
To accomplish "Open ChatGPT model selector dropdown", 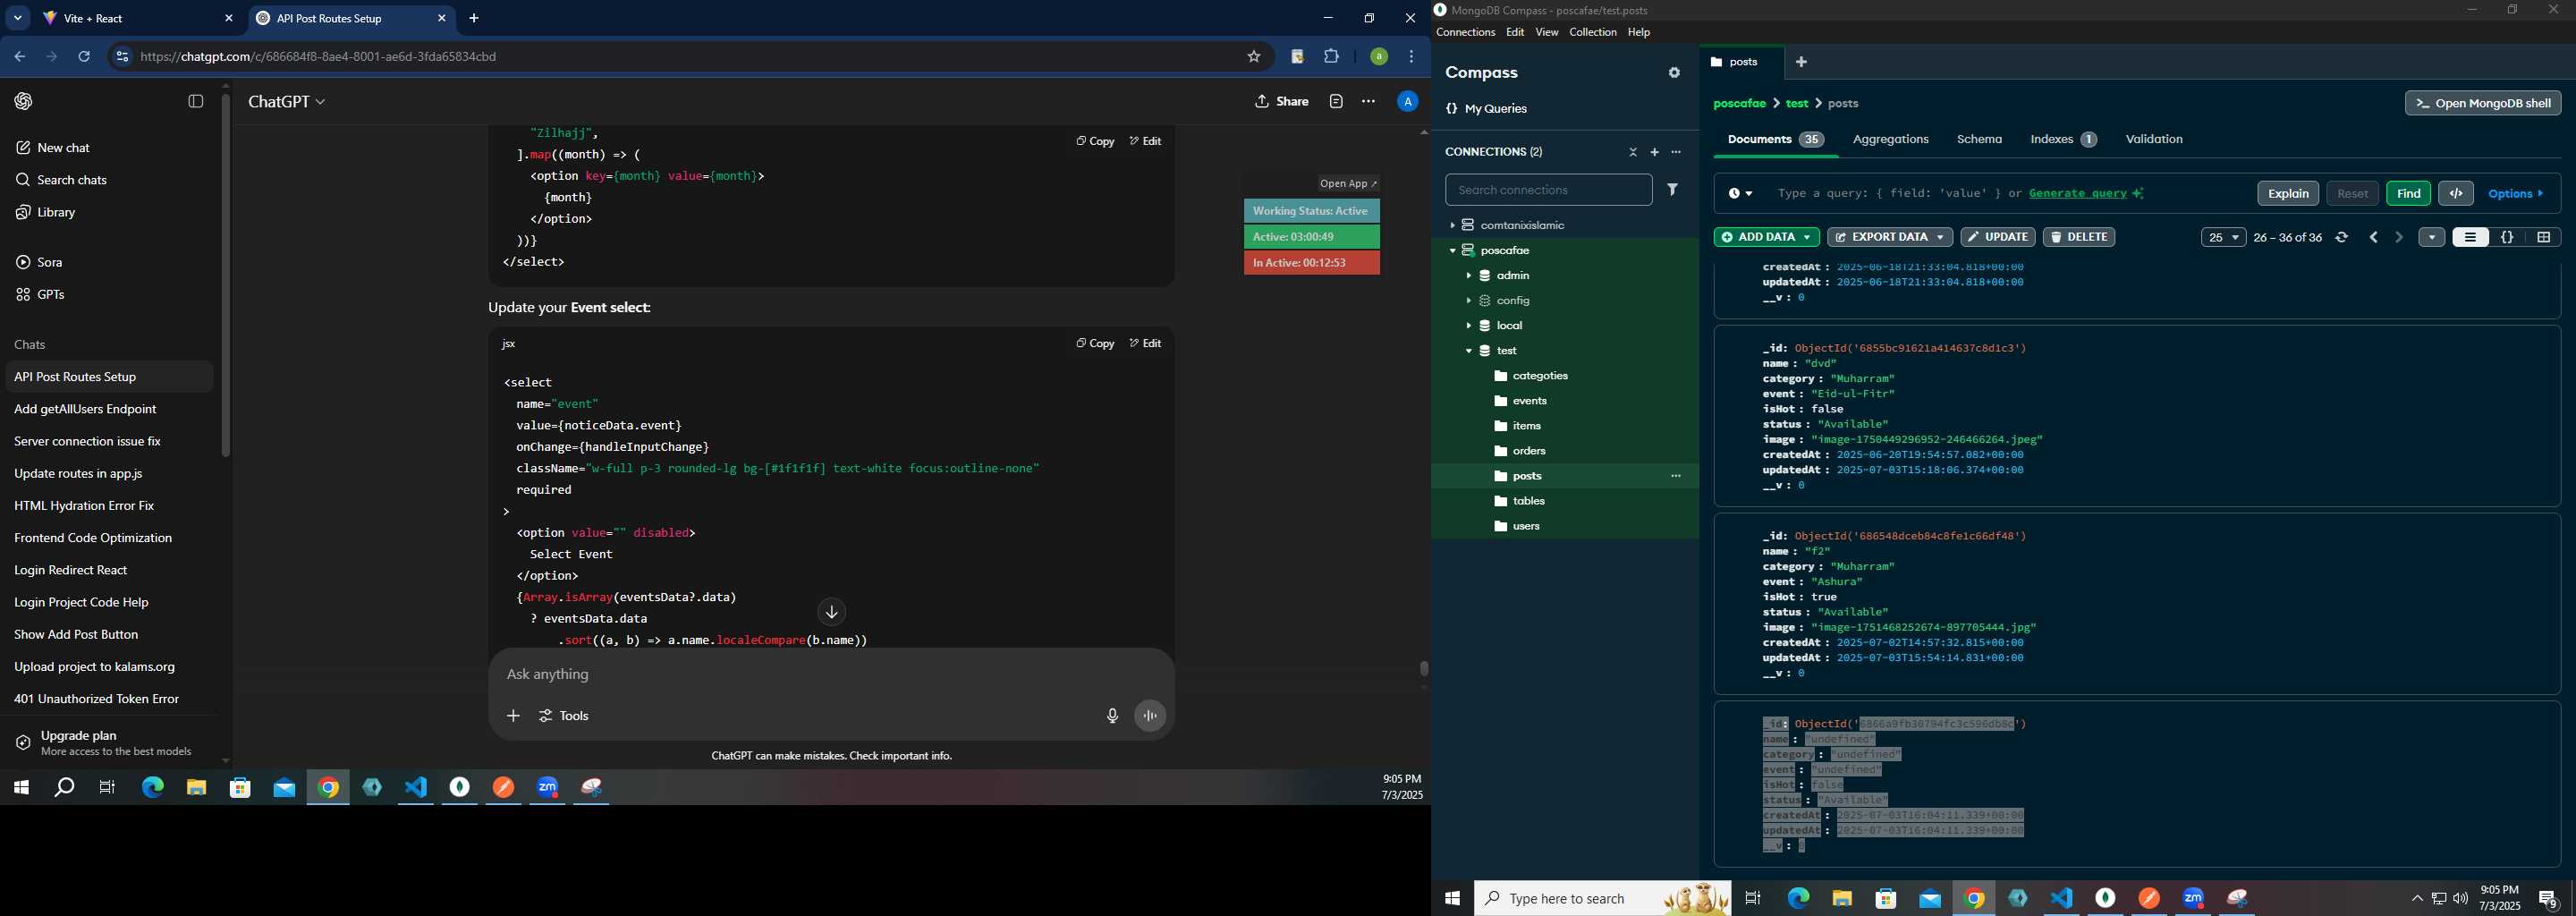I will pyautogui.click(x=287, y=102).
